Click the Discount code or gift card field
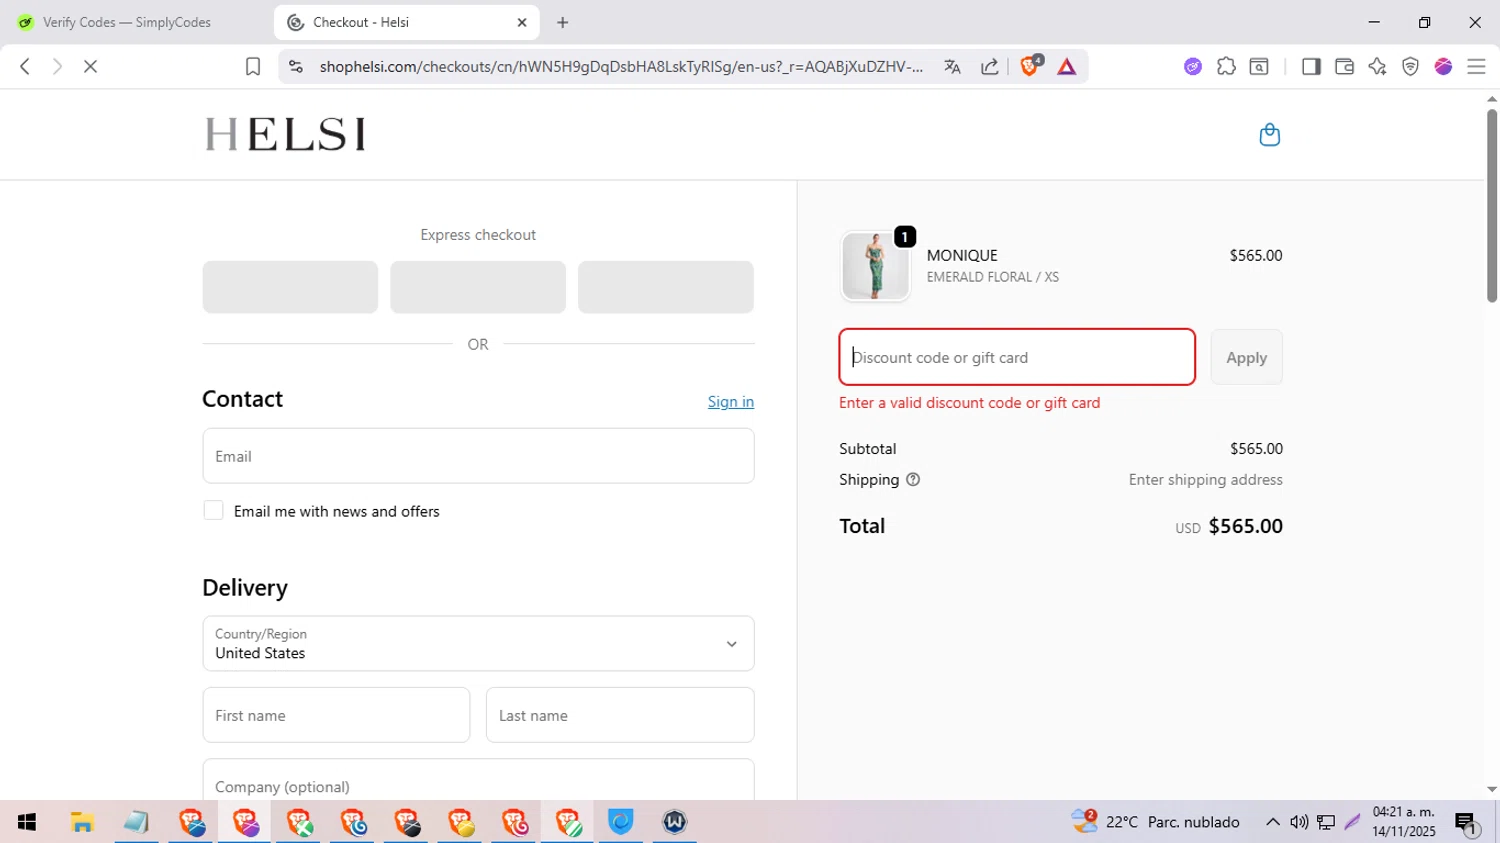Screen dimensions: 1500x843 tap(1017, 357)
